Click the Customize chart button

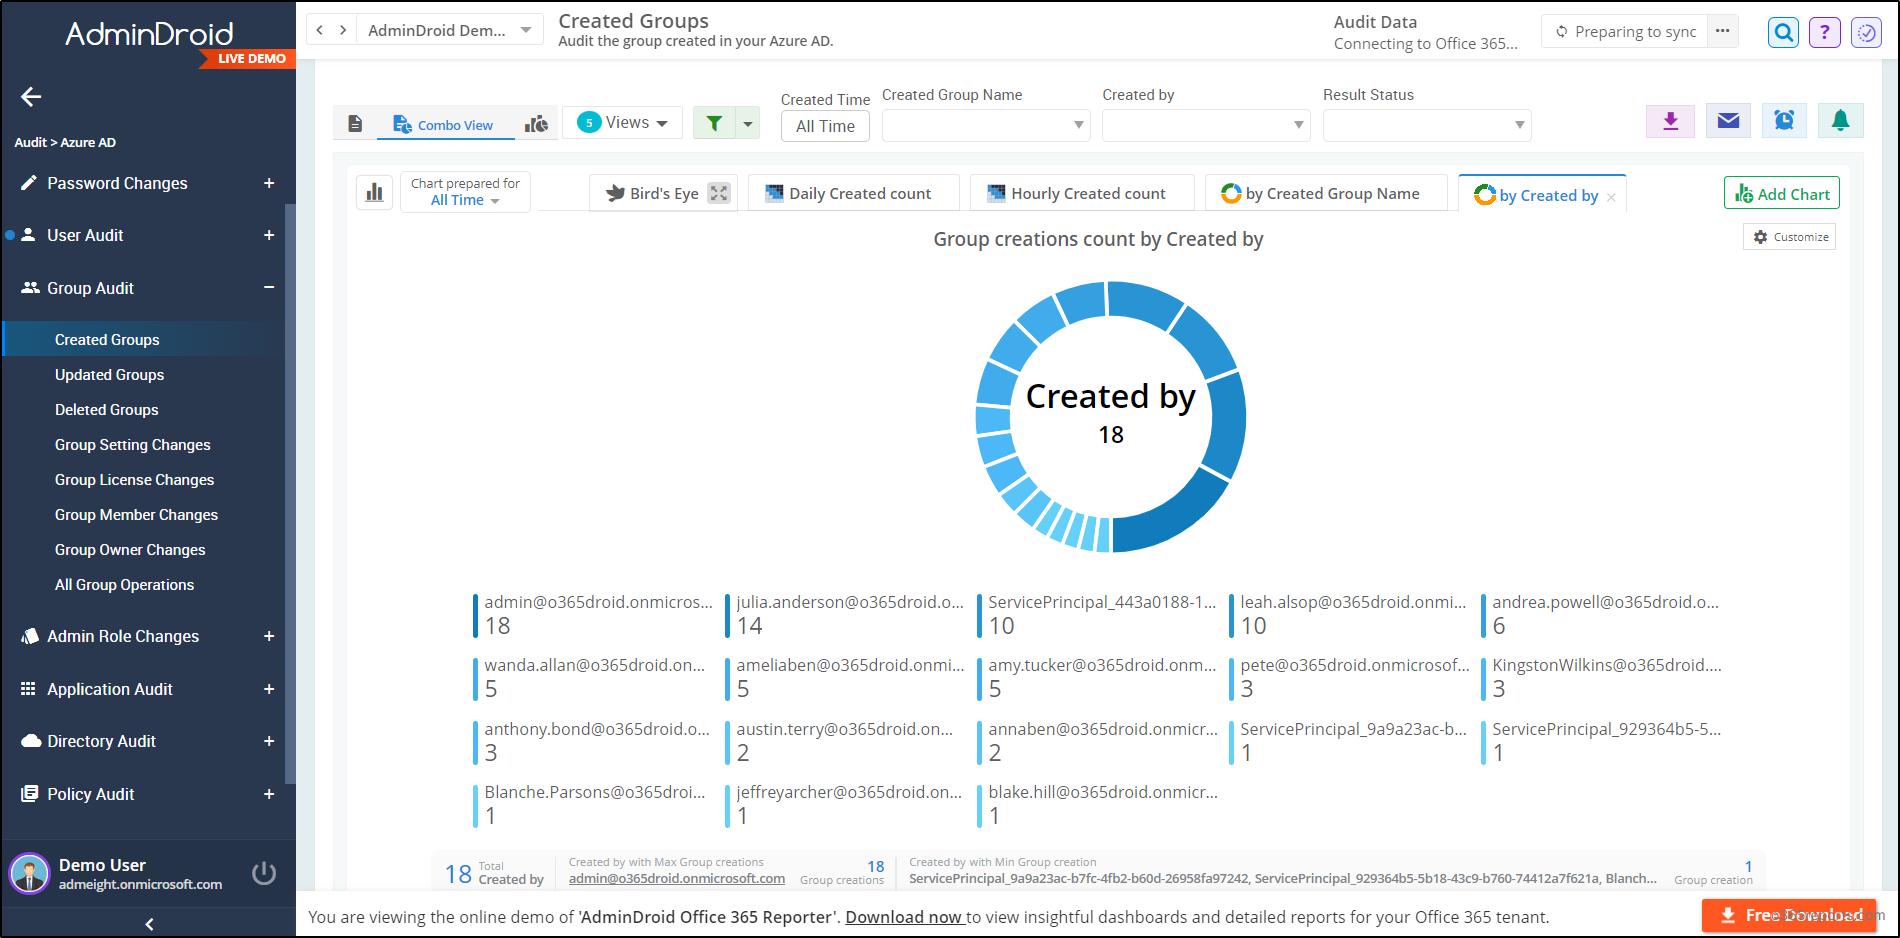pyautogui.click(x=1789, y=237)
